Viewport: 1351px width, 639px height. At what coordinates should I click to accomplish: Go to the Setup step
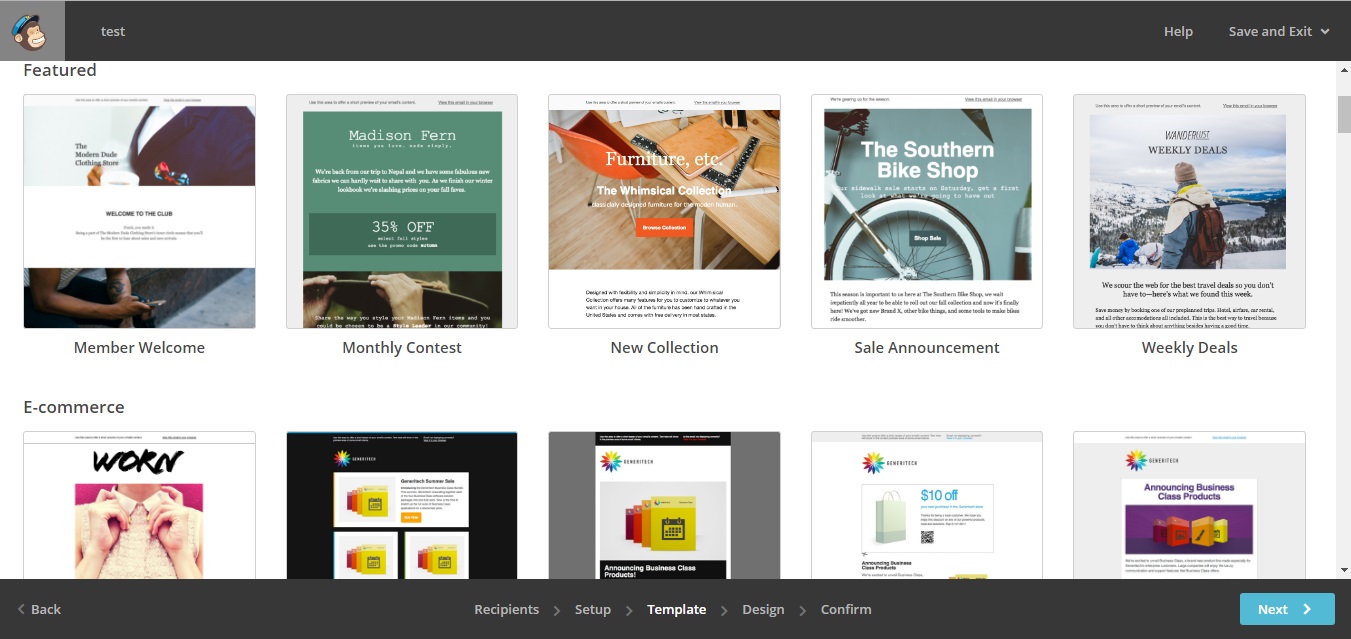592,609
